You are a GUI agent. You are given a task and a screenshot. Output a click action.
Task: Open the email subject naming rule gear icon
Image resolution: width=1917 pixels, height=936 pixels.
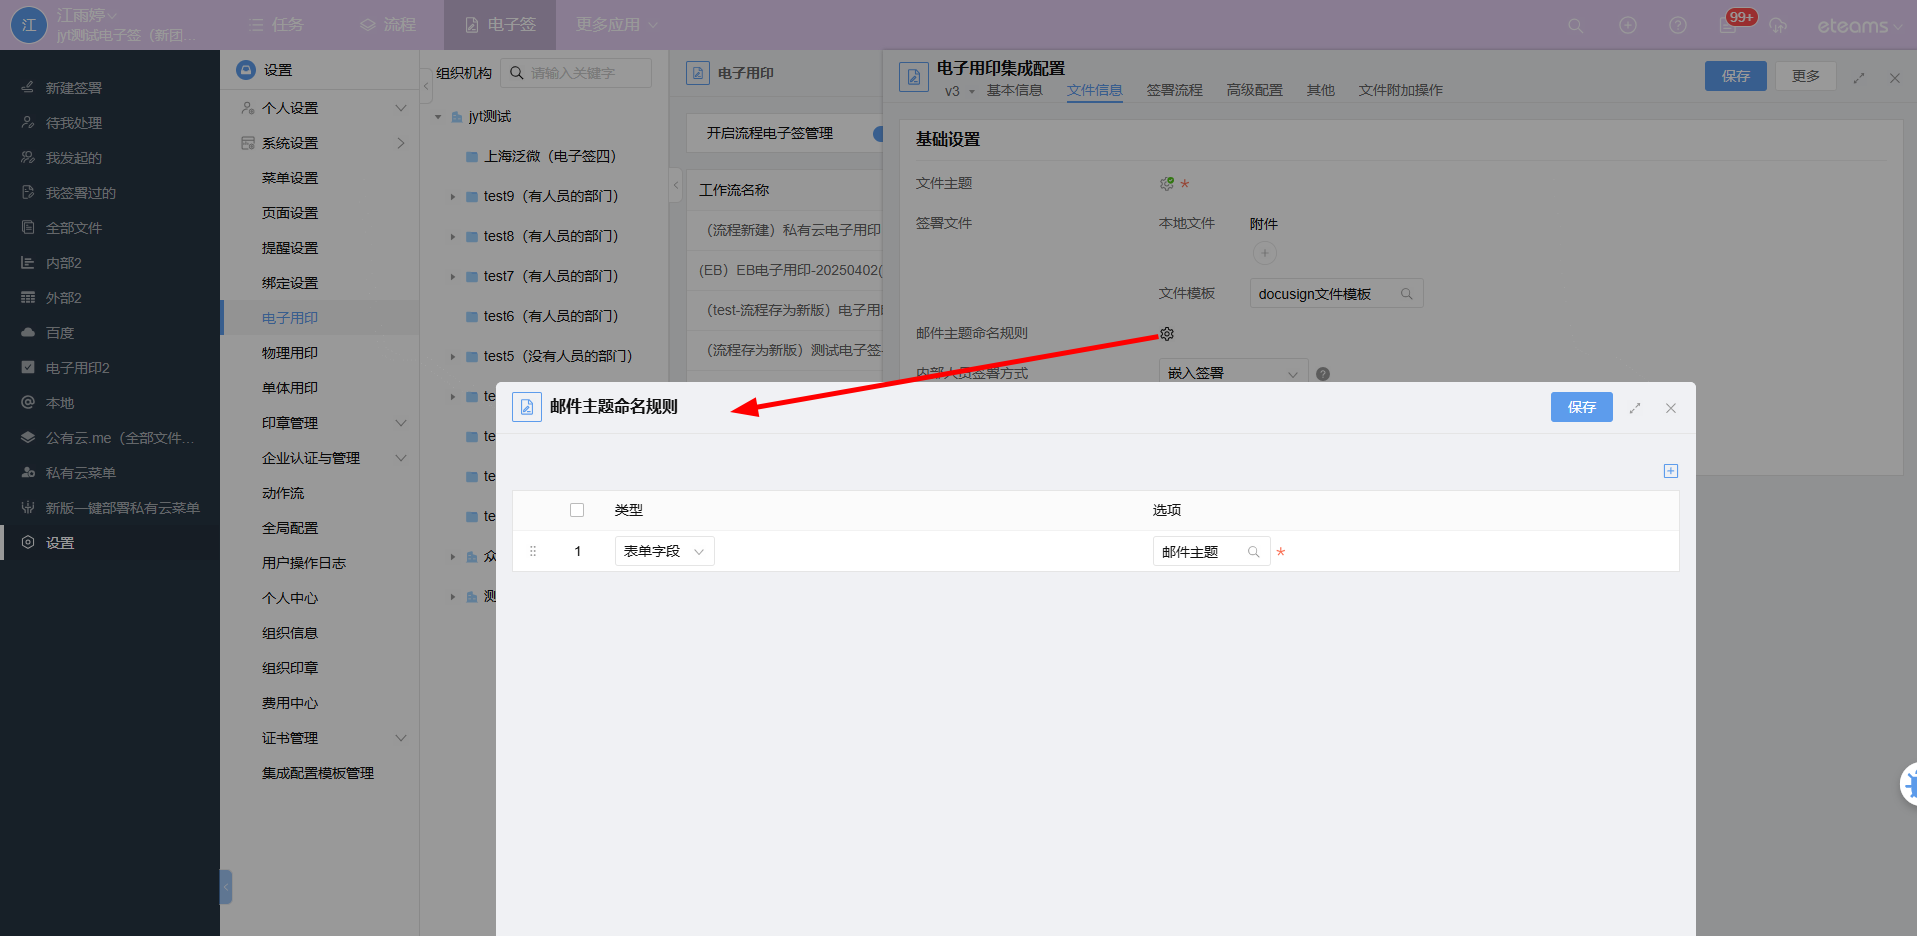click(1166, 334)
